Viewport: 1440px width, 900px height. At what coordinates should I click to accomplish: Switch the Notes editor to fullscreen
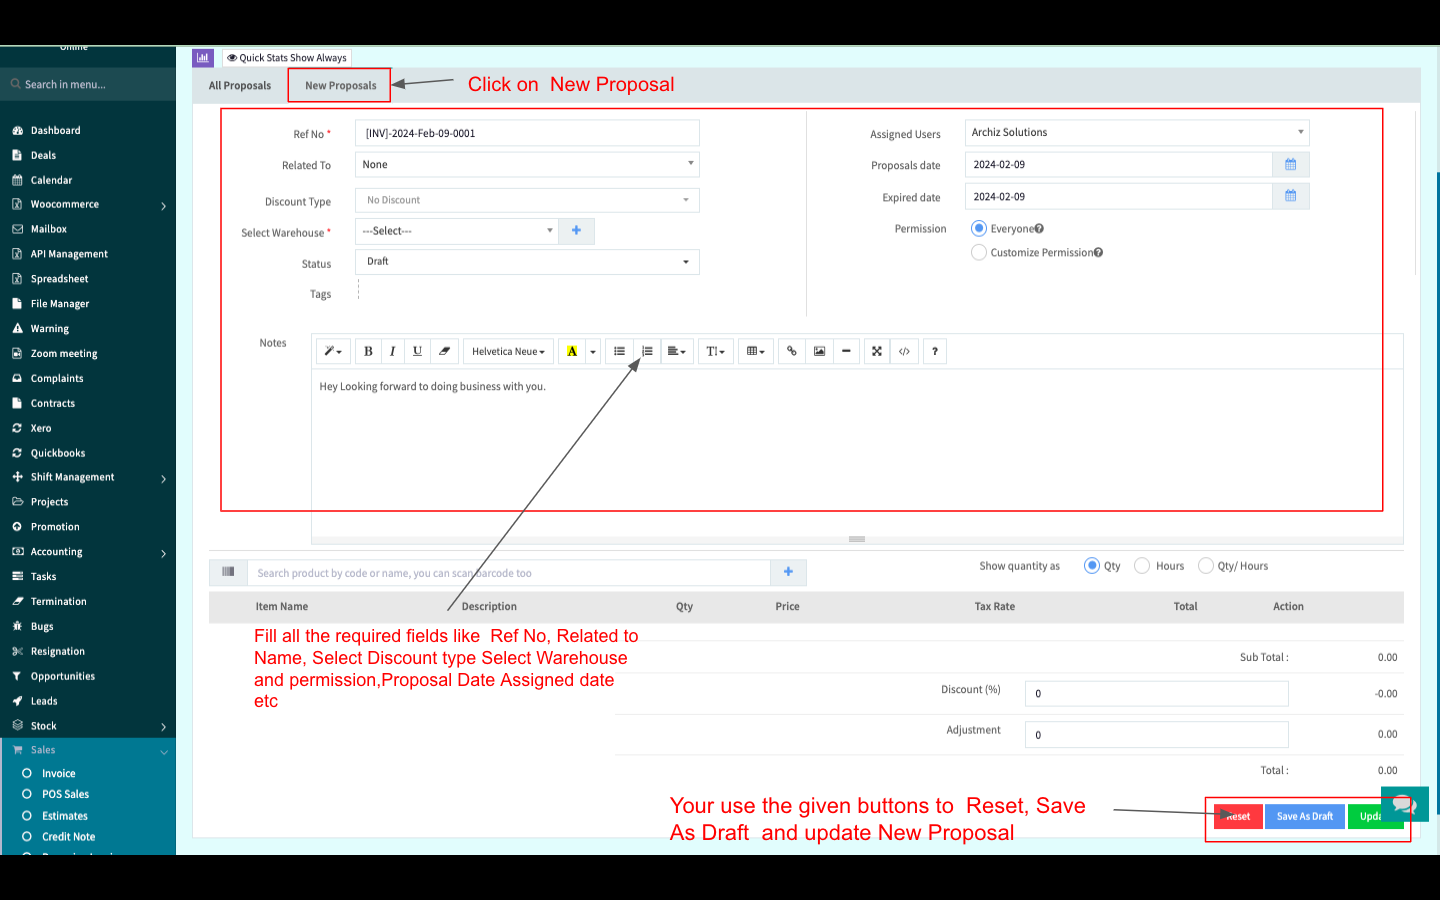click(x=876, y=351)
